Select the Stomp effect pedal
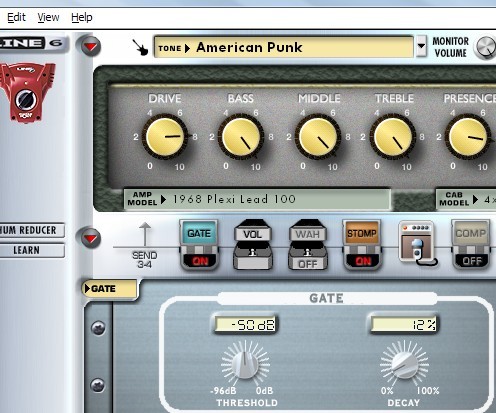 [362, 233]
